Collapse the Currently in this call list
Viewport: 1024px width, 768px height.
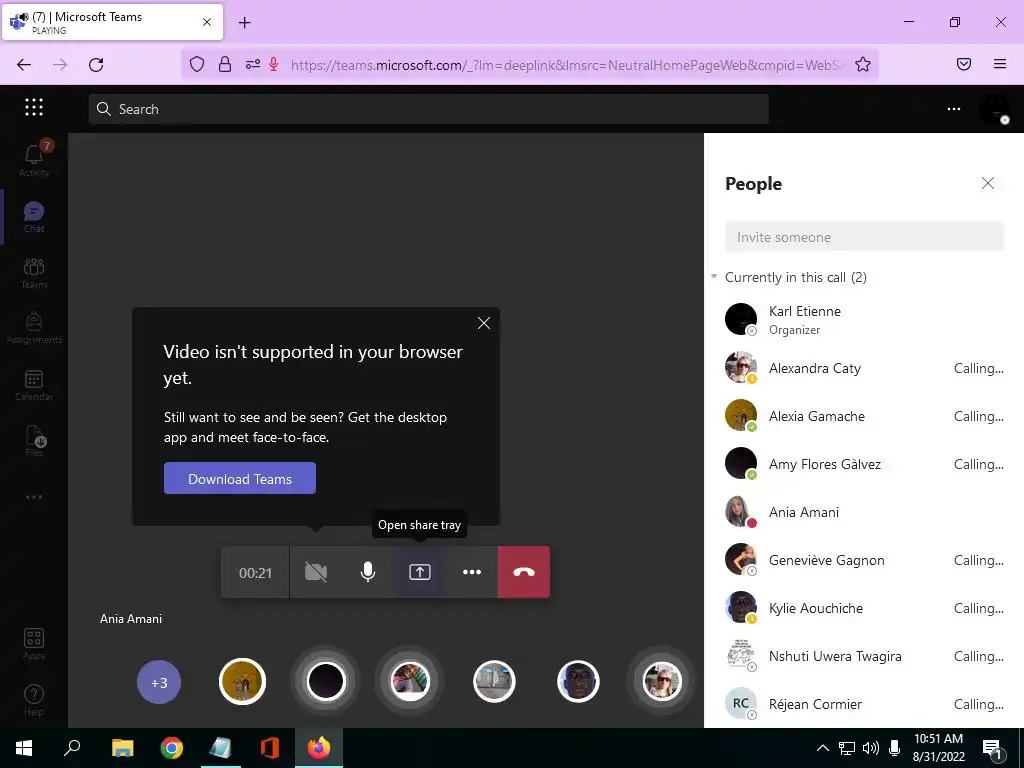point(714,277)
